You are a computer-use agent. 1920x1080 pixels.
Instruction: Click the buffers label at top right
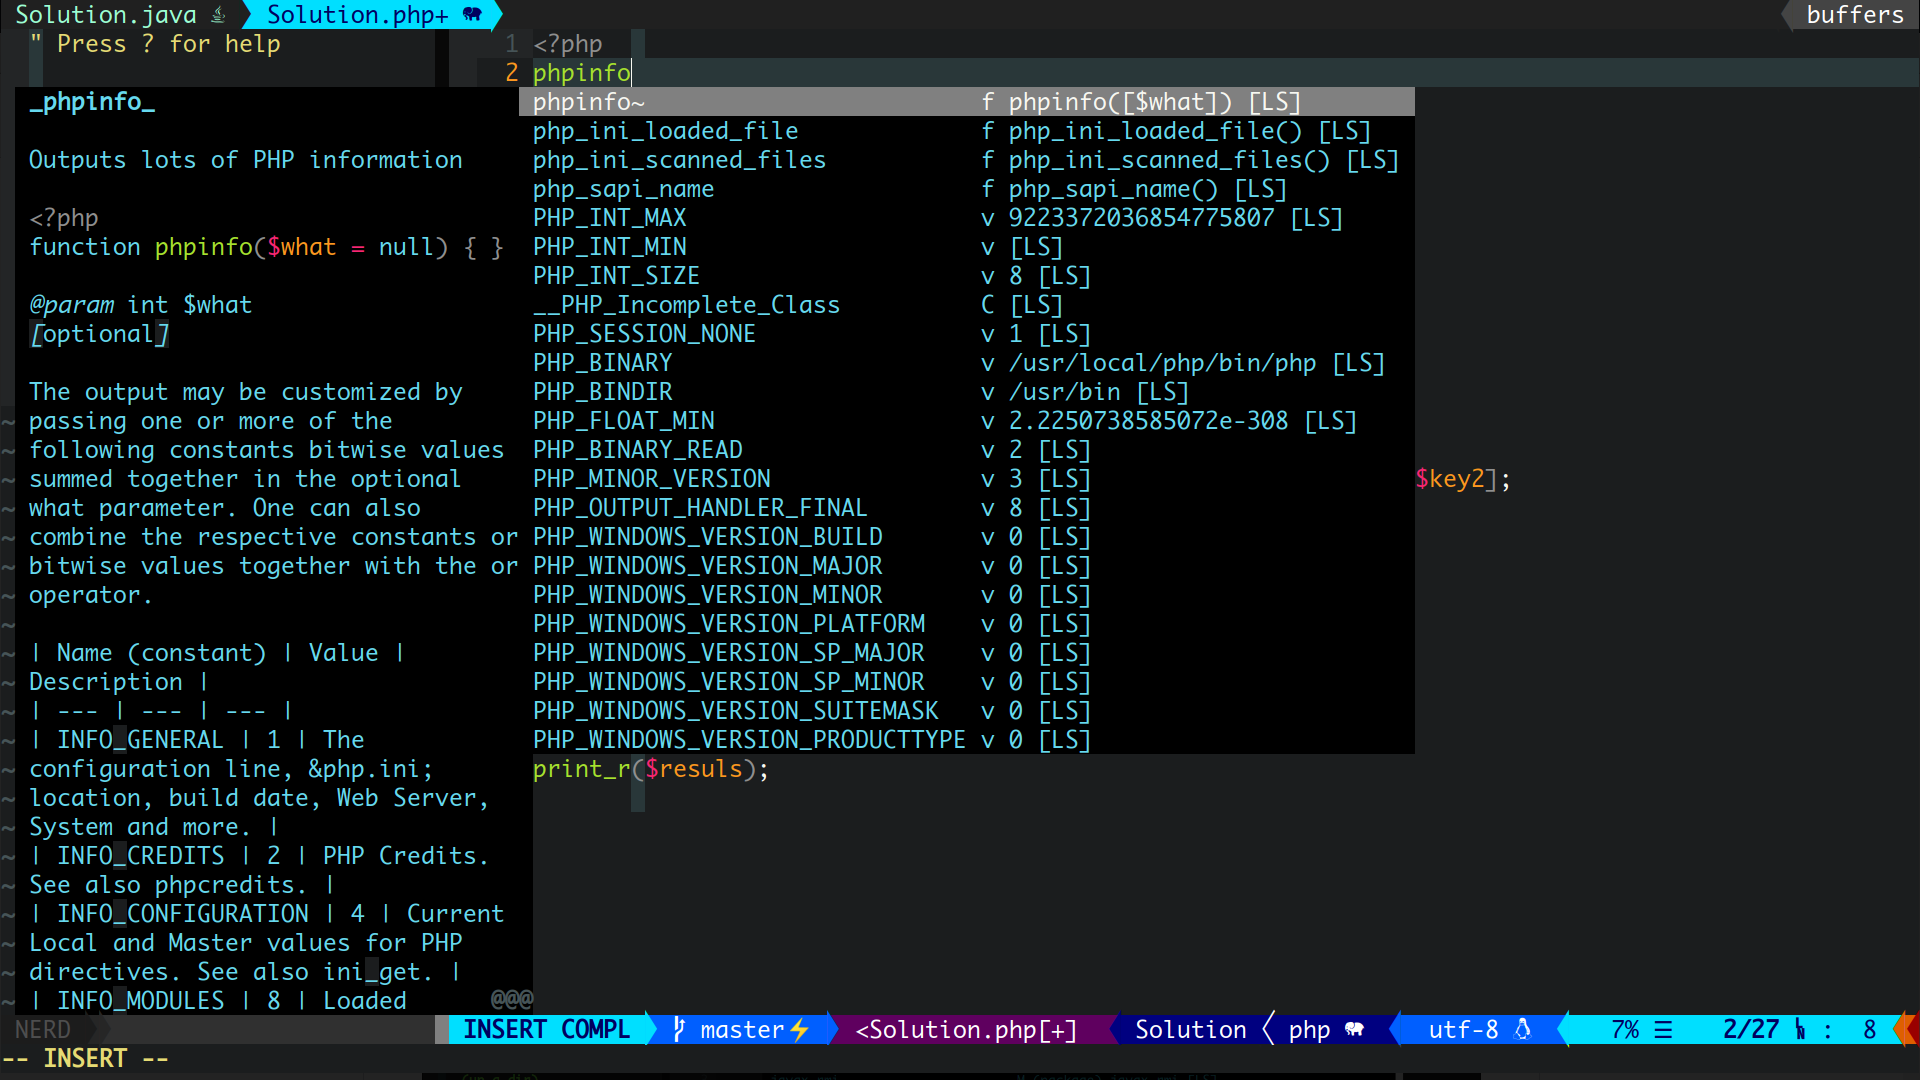1855,15
